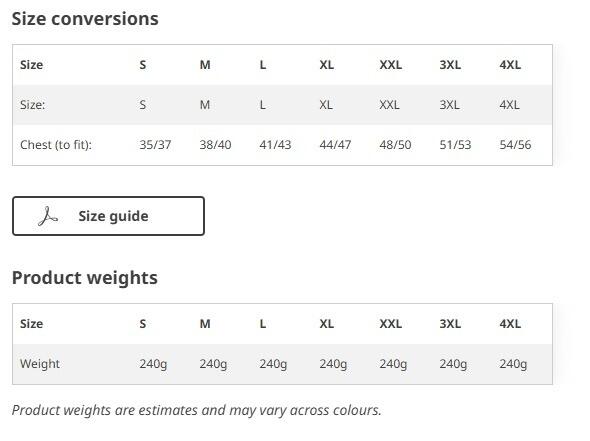The height and width of the screenshot is (441, 590).
Task: Click the 48/50 chest measurement
Action: pos(395,145)
